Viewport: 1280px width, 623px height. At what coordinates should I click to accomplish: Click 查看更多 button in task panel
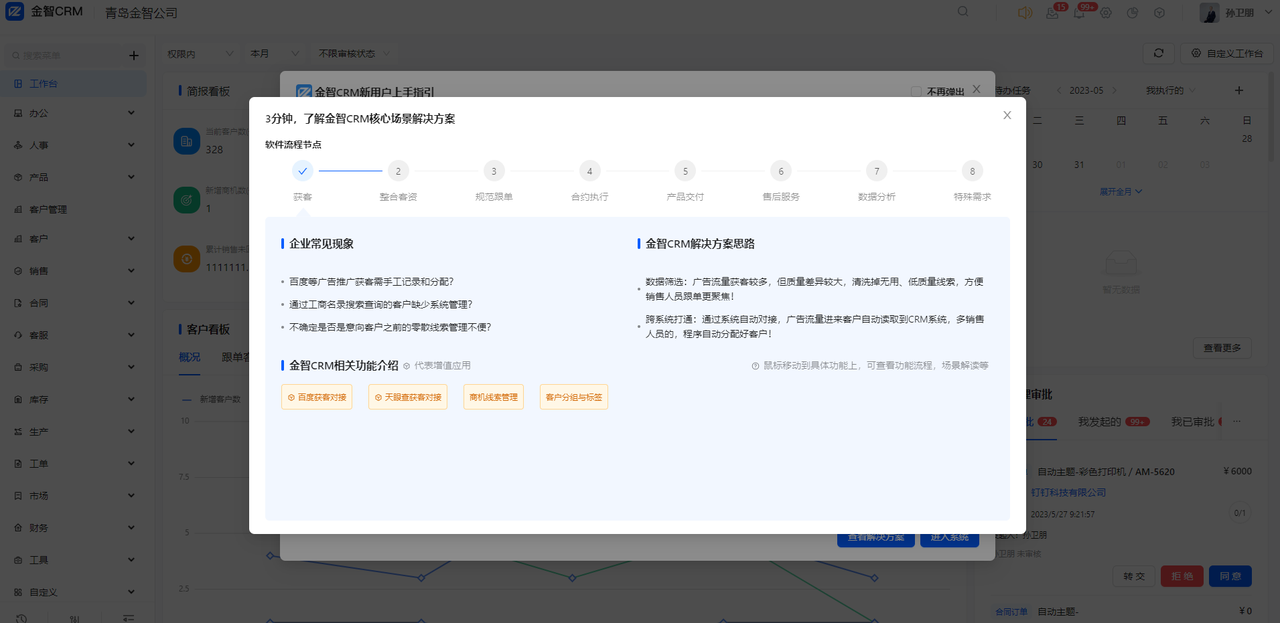[1222, 348]
